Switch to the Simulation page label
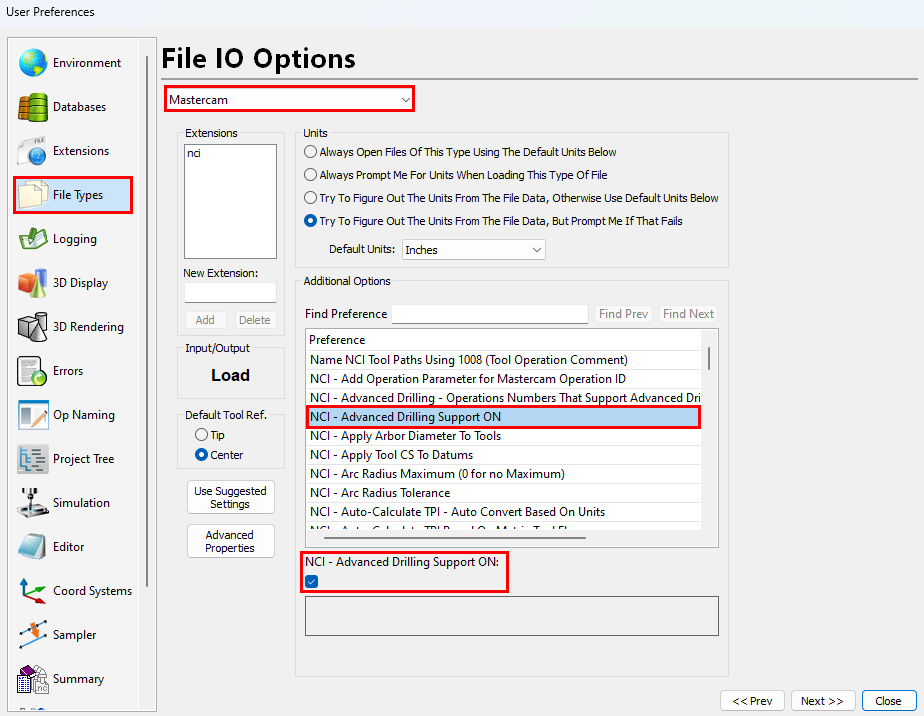This screenshot has height=716, width=924. (x=81, y=503)
